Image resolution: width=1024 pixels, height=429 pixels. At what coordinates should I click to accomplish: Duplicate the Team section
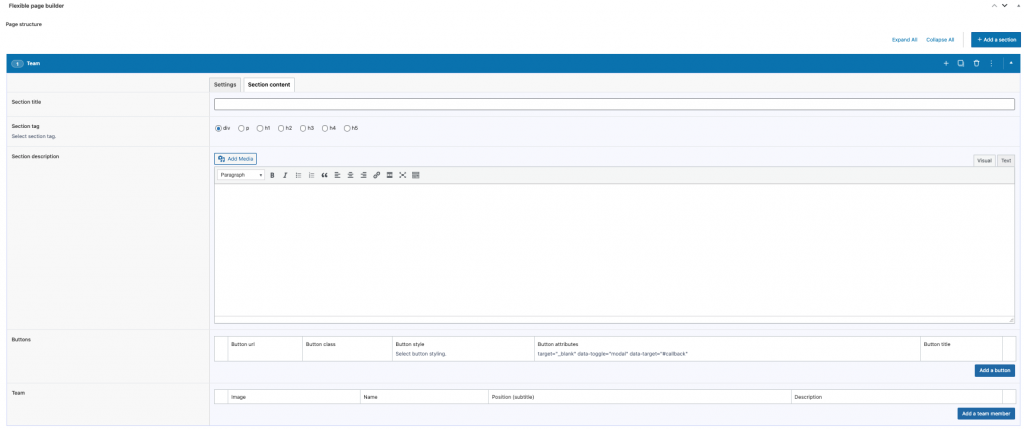tap(961, 63)
